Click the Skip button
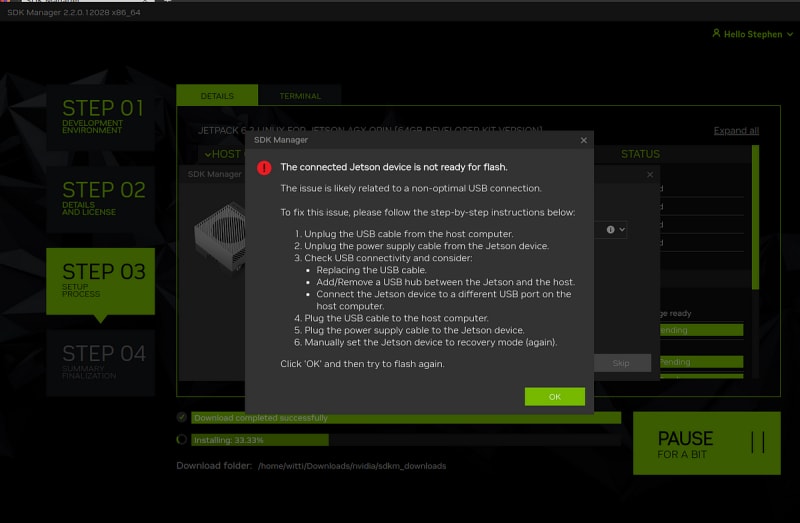Viewport: 800px width, 523px height. point(620,363)
